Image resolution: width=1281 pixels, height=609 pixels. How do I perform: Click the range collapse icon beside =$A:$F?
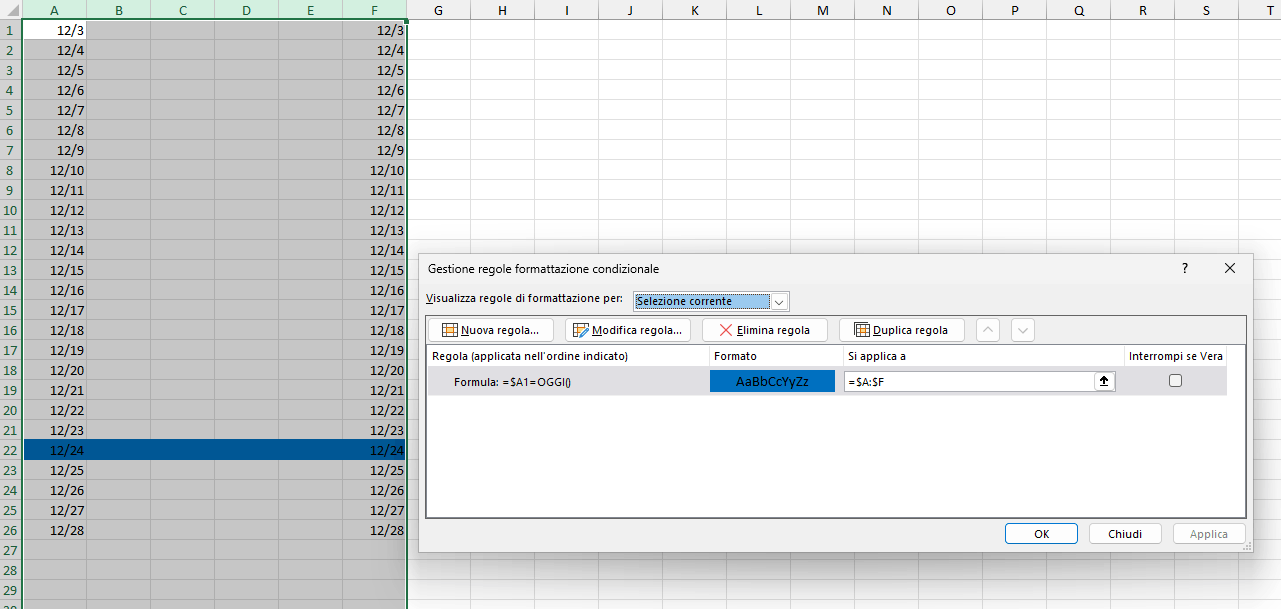(x=1105, y=381)
